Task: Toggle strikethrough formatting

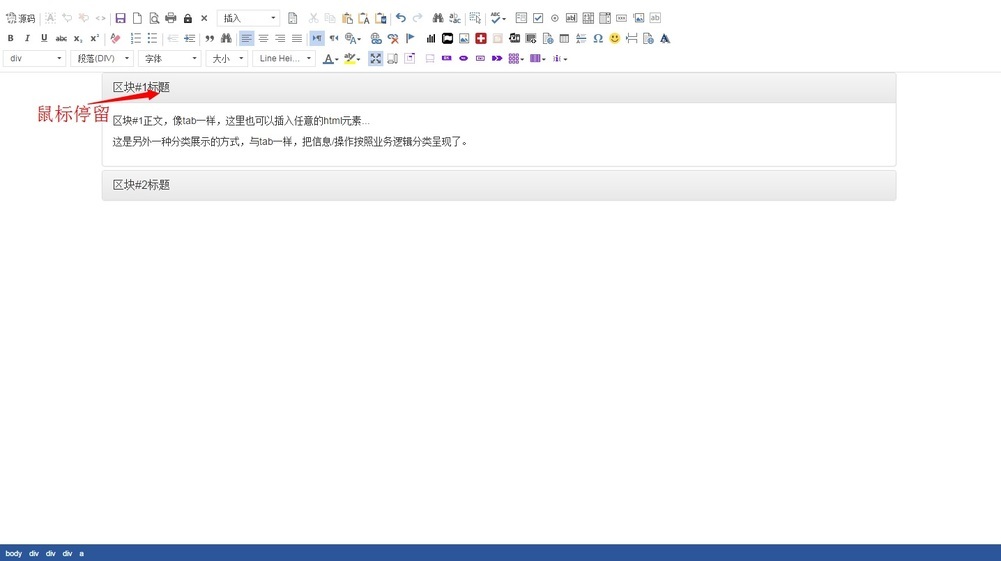Action: click(61, 39)
